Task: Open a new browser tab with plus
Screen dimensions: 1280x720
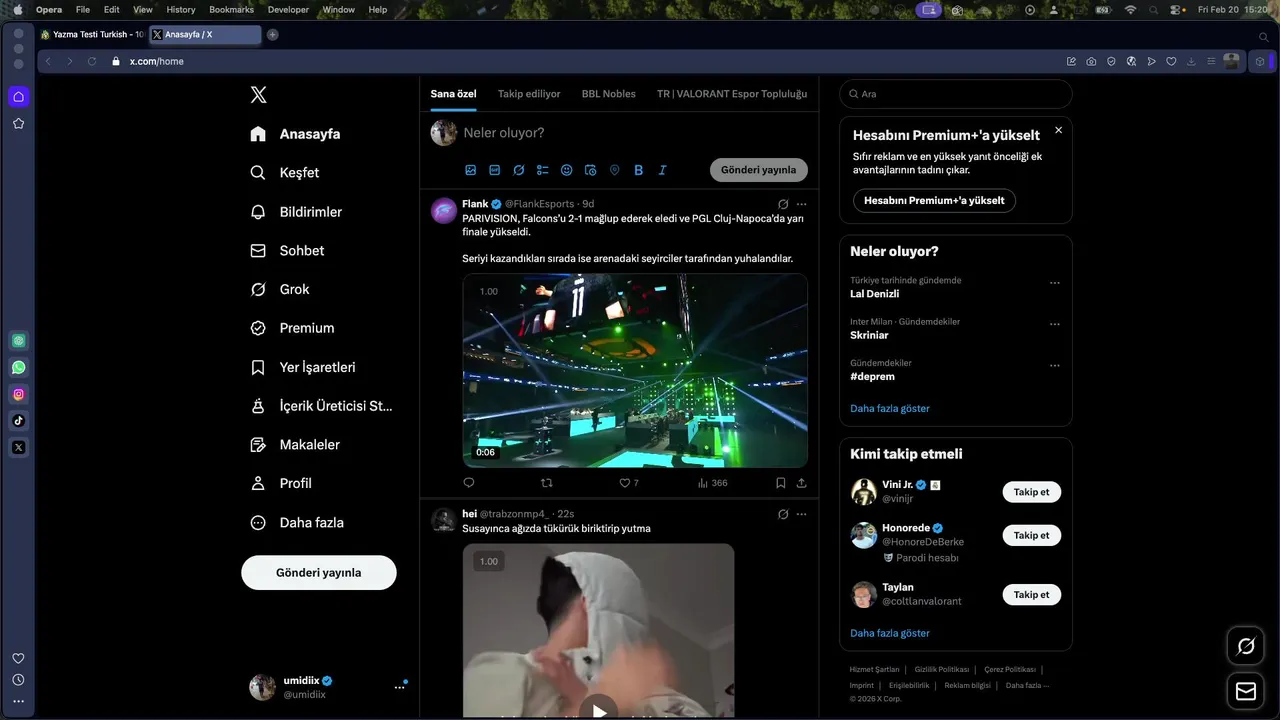Action: click(x=272, y=34)
